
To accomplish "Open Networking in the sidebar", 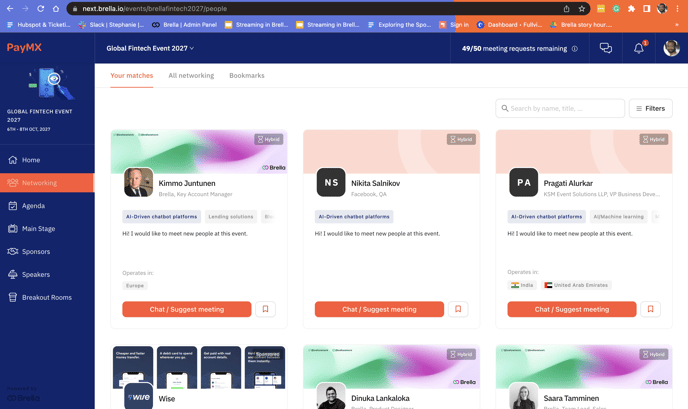I will click(x=47, y=183).
